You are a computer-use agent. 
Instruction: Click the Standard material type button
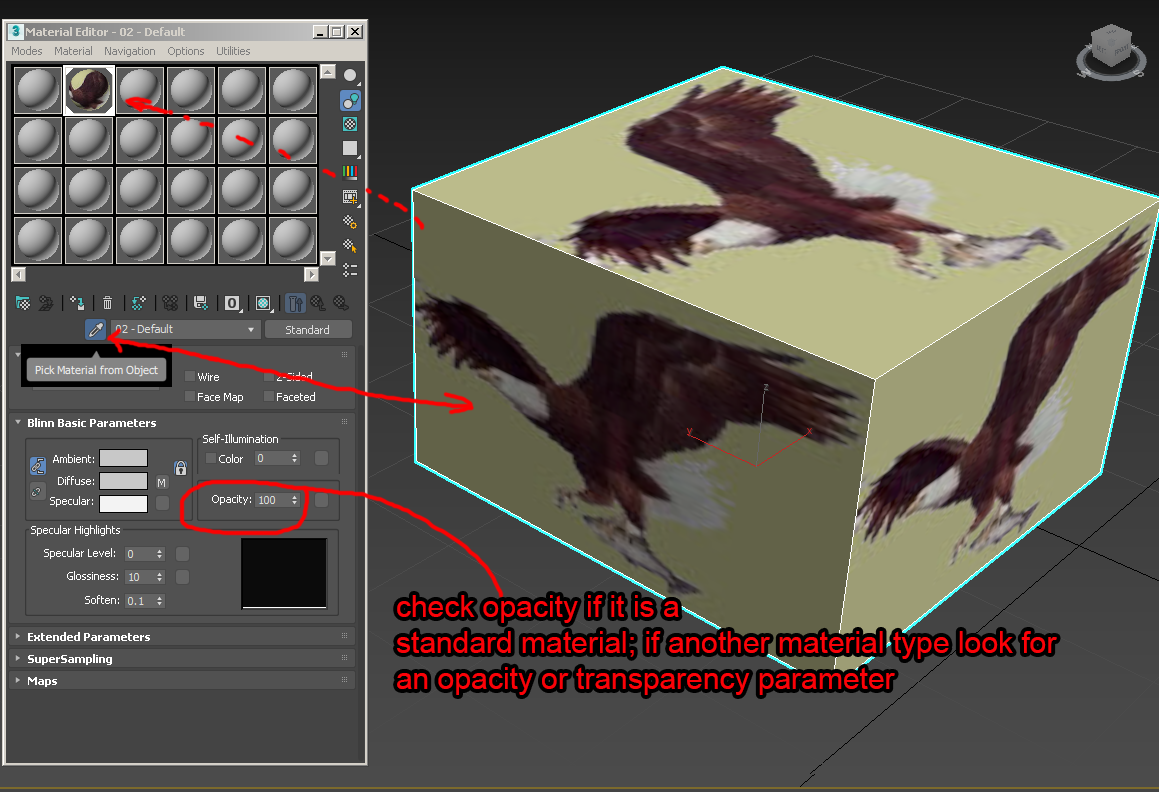(x=308, y=329)
